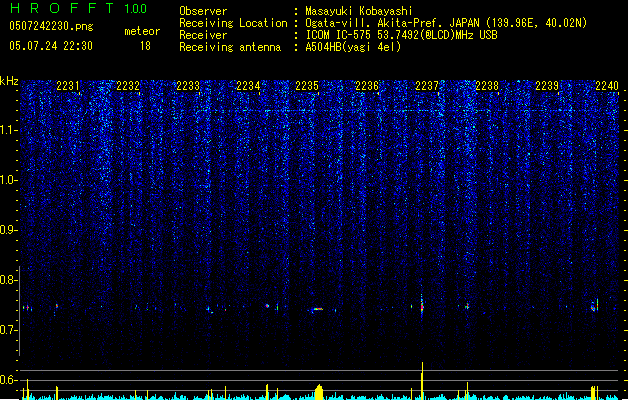
Task: Click the 2235 time marker
Action: [307, 86]
